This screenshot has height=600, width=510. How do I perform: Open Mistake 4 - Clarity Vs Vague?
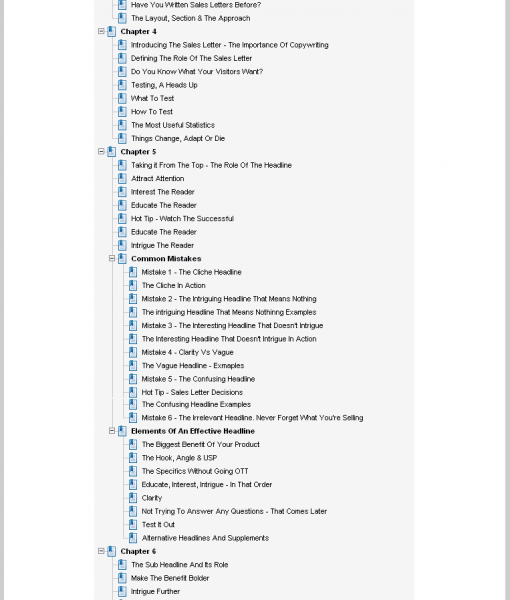click(187, 352)
